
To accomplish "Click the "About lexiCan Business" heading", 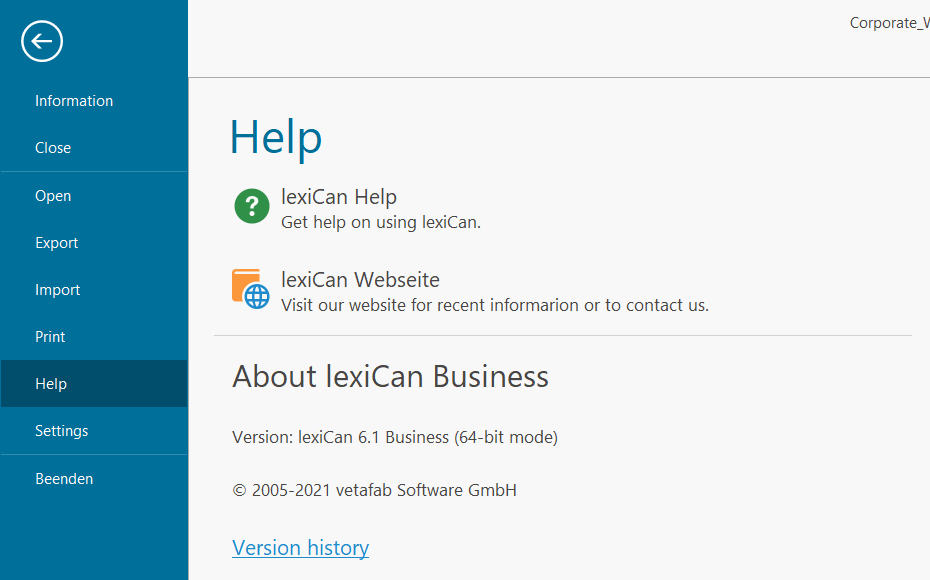I will point(390,377).
